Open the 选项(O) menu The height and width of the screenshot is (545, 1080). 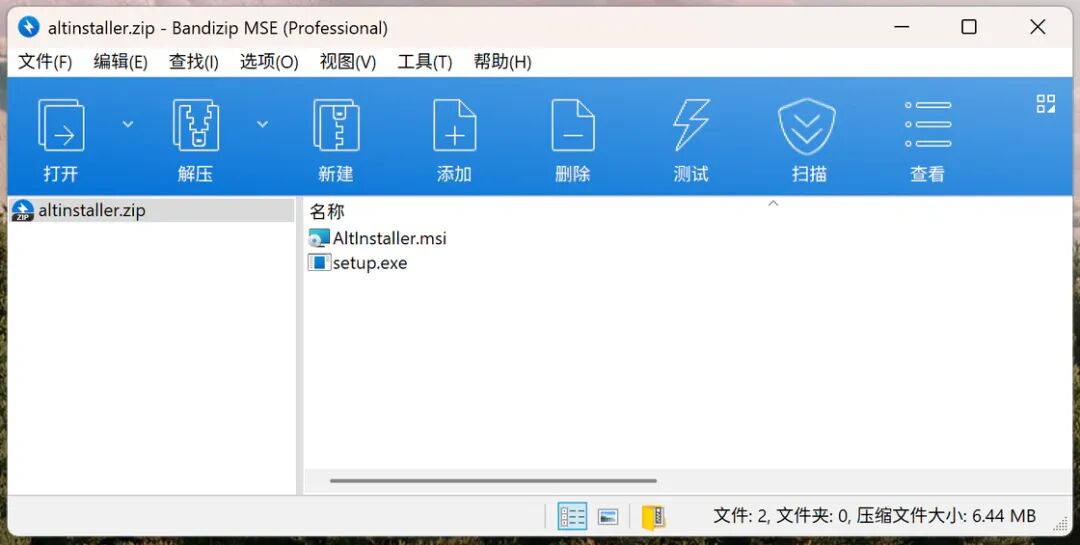coord(269,62)
